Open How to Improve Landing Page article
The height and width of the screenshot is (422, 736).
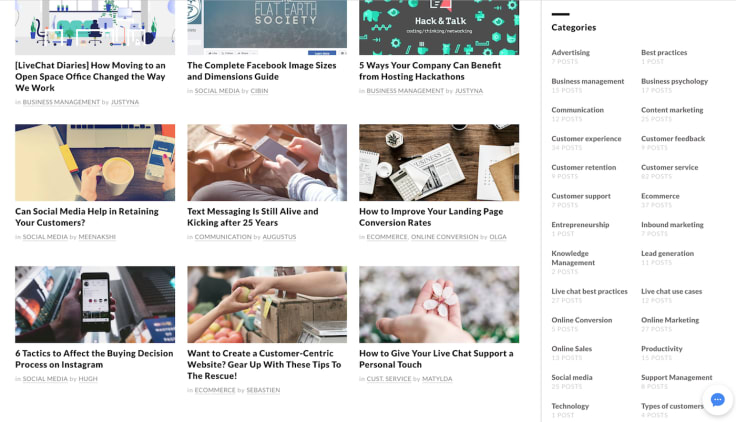[x=431, y=217]
